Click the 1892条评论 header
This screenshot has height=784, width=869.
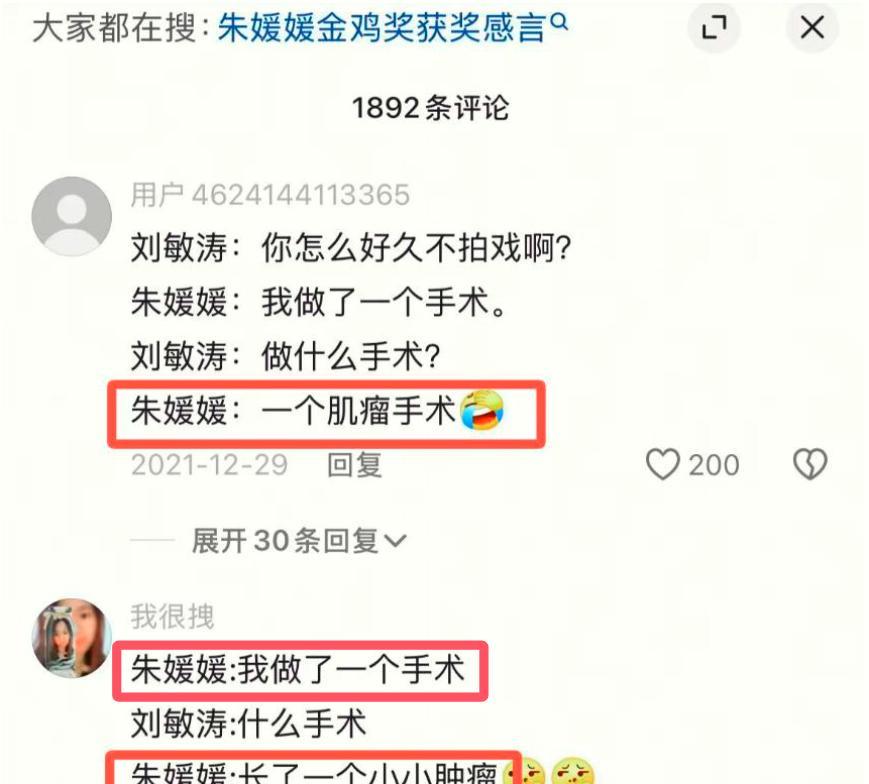pos(431,107)
